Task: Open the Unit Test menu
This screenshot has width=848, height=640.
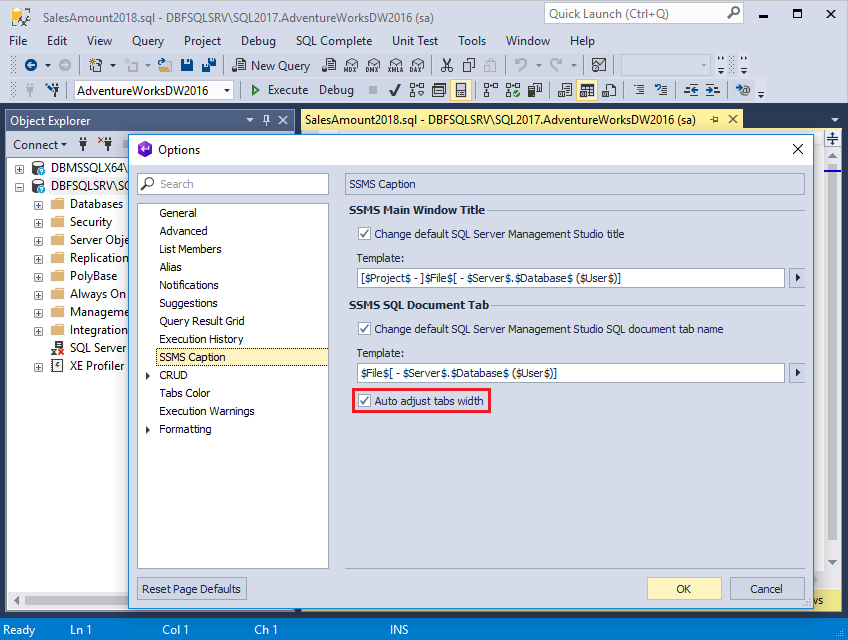Action: point(415,41)
